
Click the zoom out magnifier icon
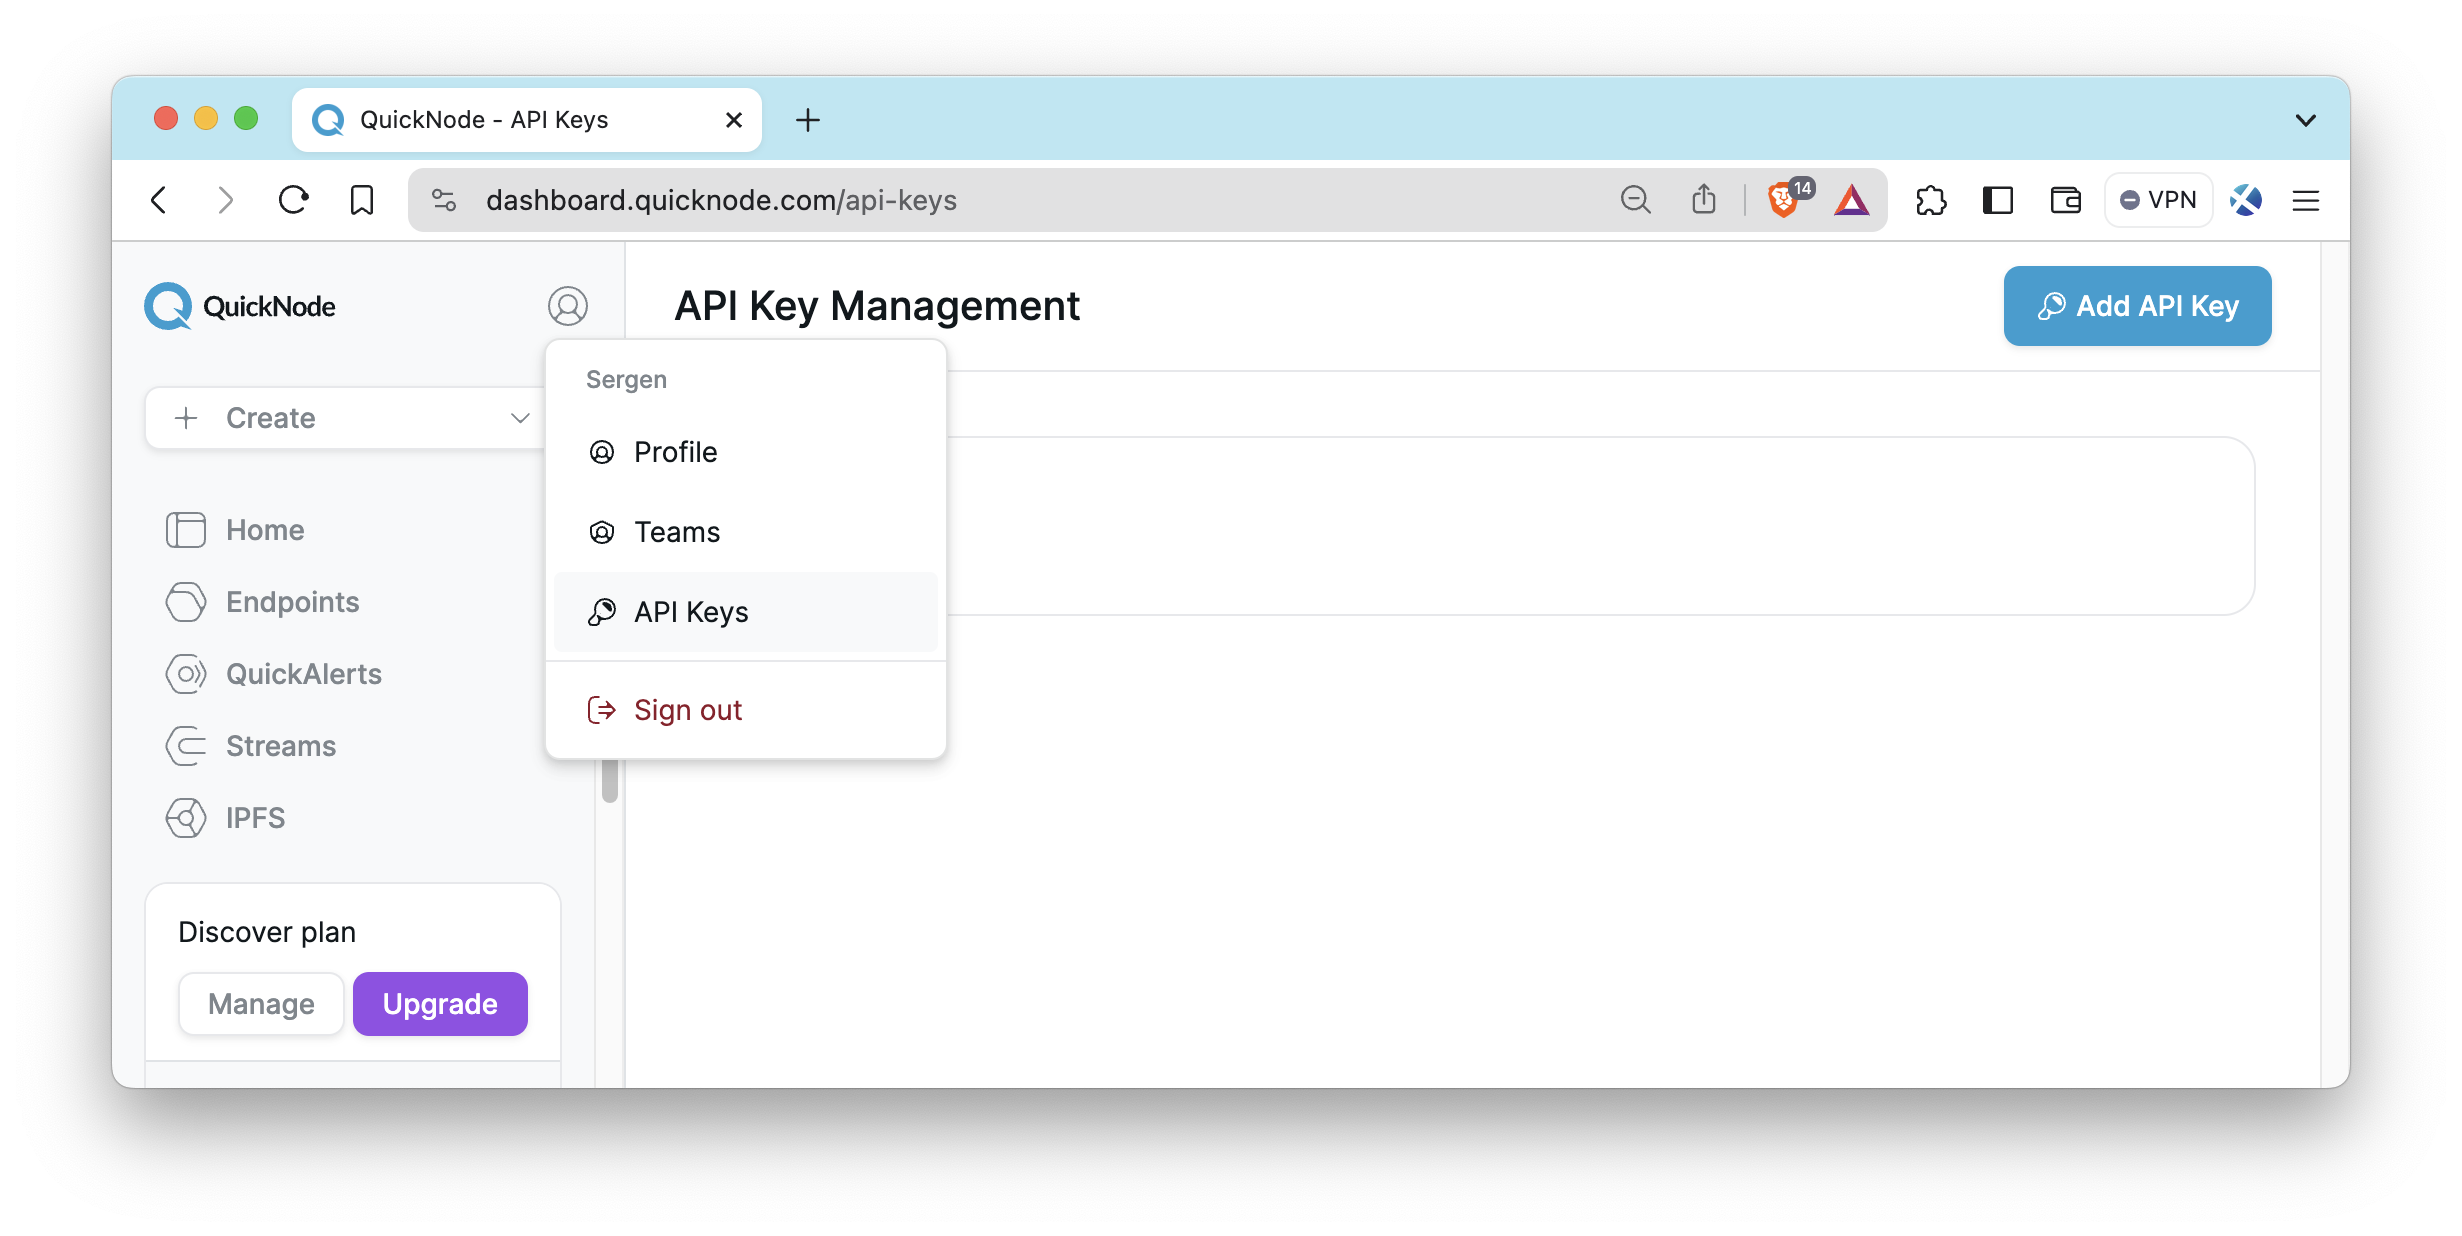coord(1636,200)
